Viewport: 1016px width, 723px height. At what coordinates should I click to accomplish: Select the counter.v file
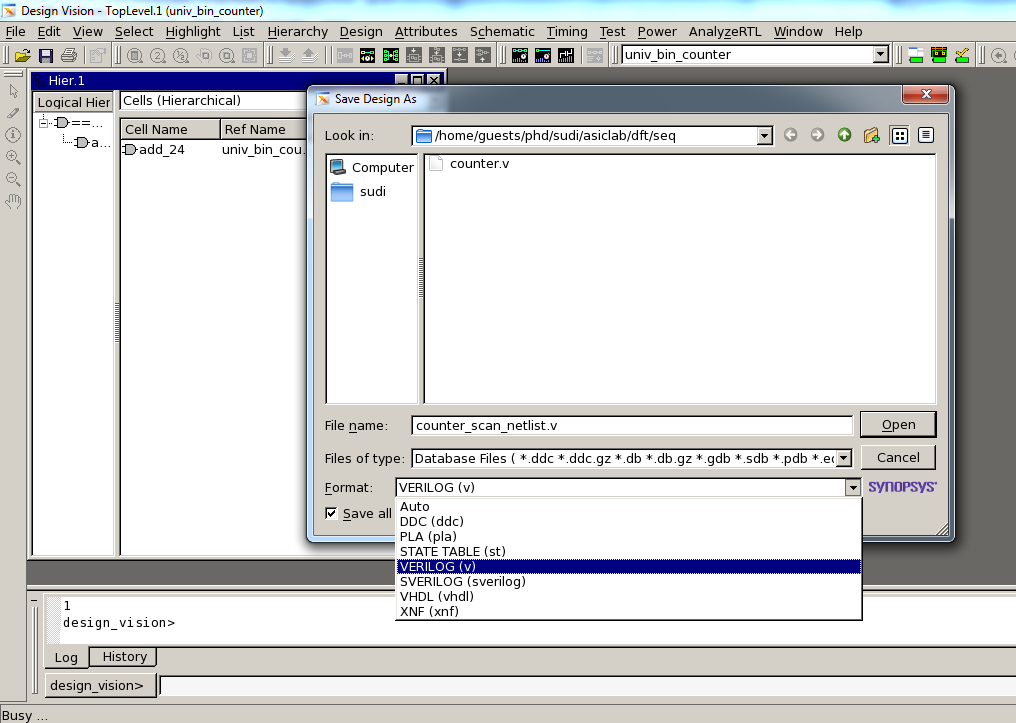click(x=470, y=163)
